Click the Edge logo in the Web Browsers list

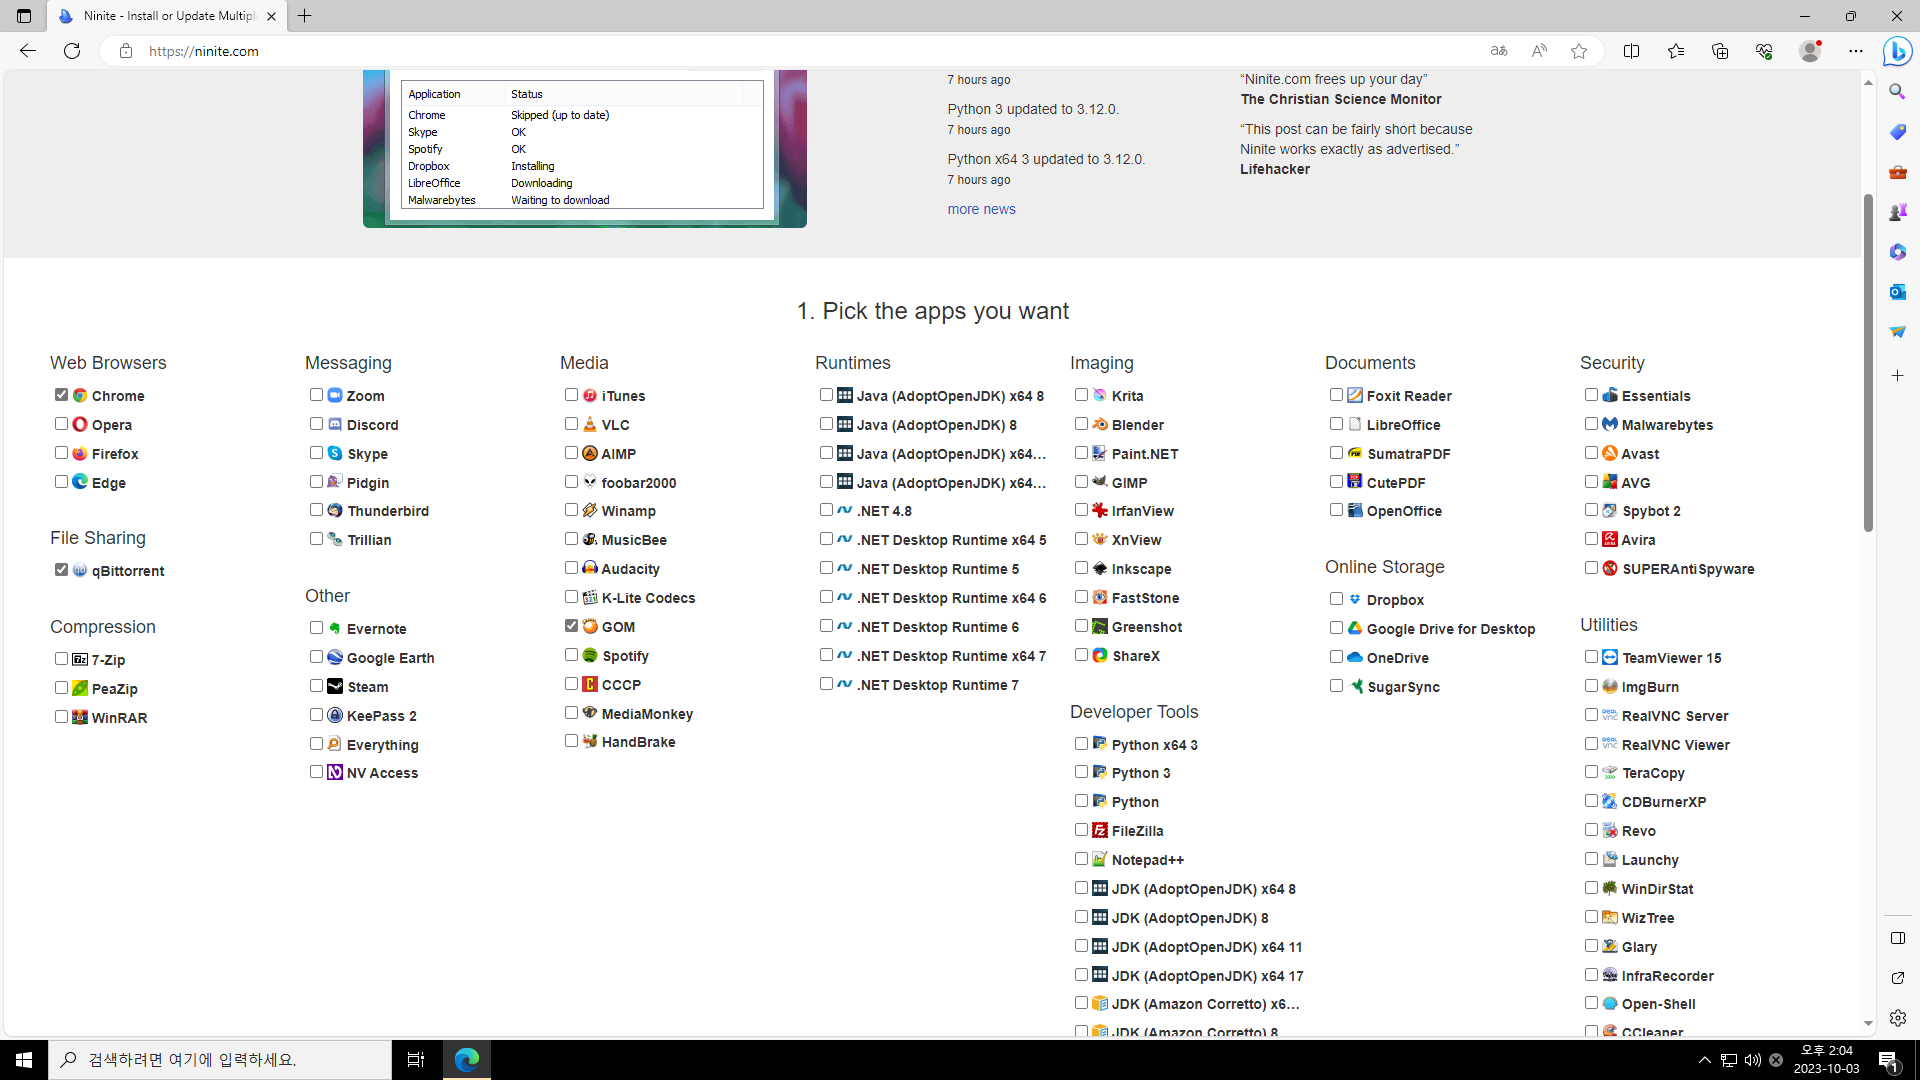point(80,483)
